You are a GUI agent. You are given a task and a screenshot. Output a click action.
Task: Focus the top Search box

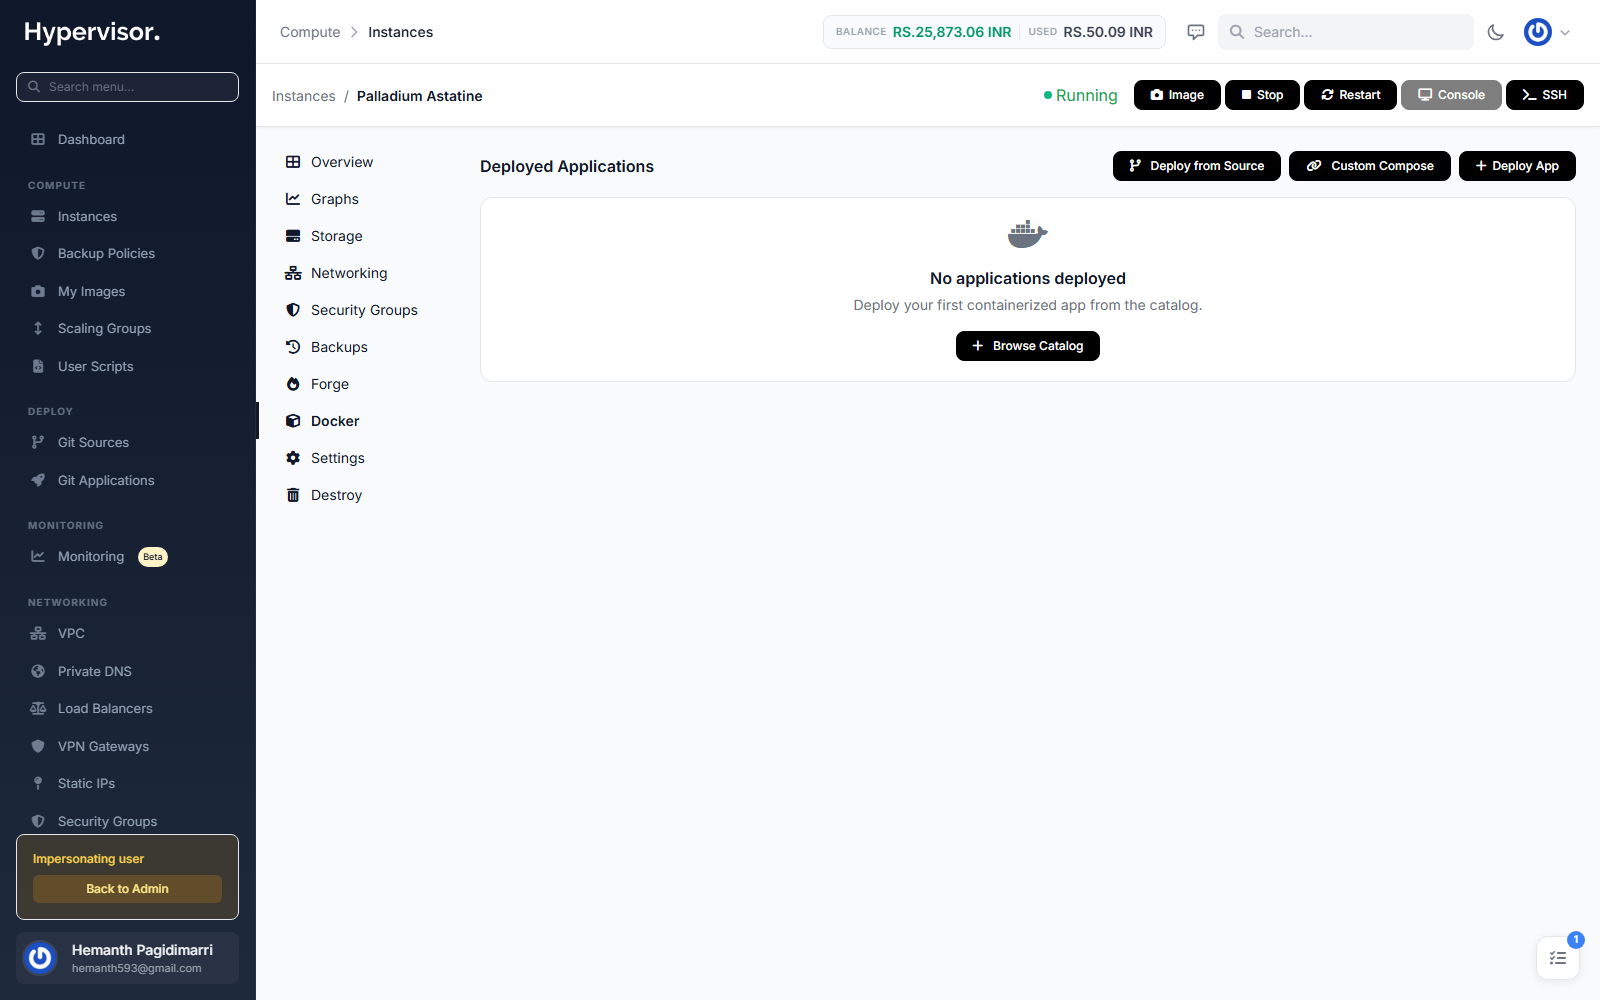point(1346,32)
